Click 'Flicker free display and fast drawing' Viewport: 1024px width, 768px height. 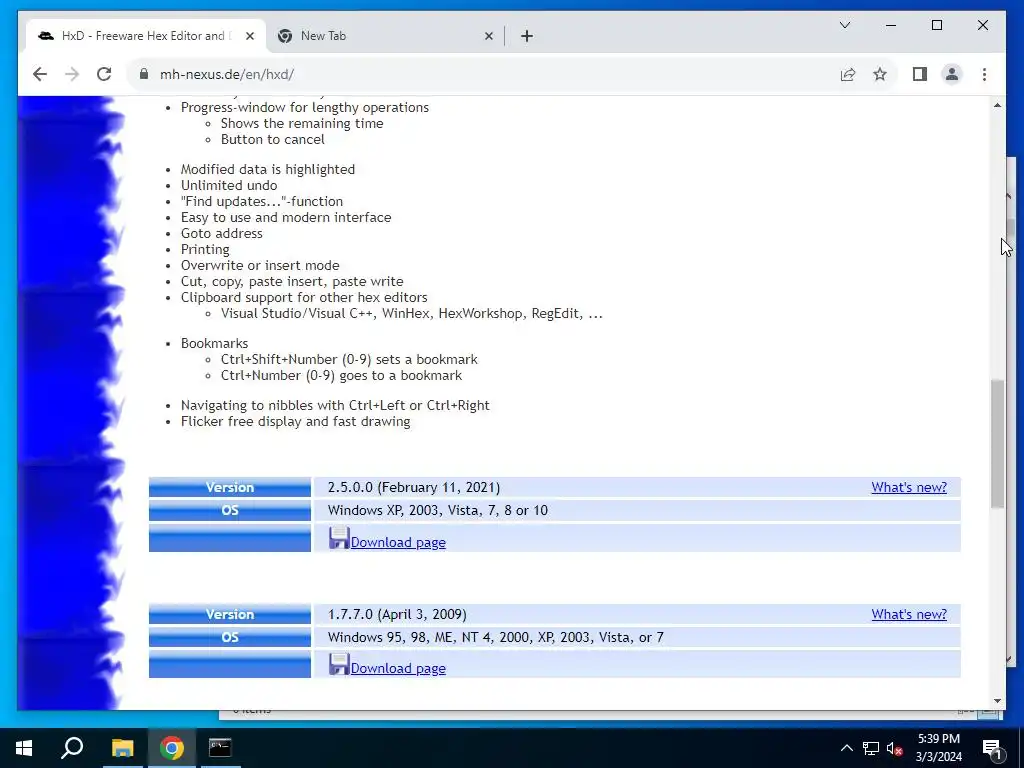pyautogui.click(x=295, y=421)
